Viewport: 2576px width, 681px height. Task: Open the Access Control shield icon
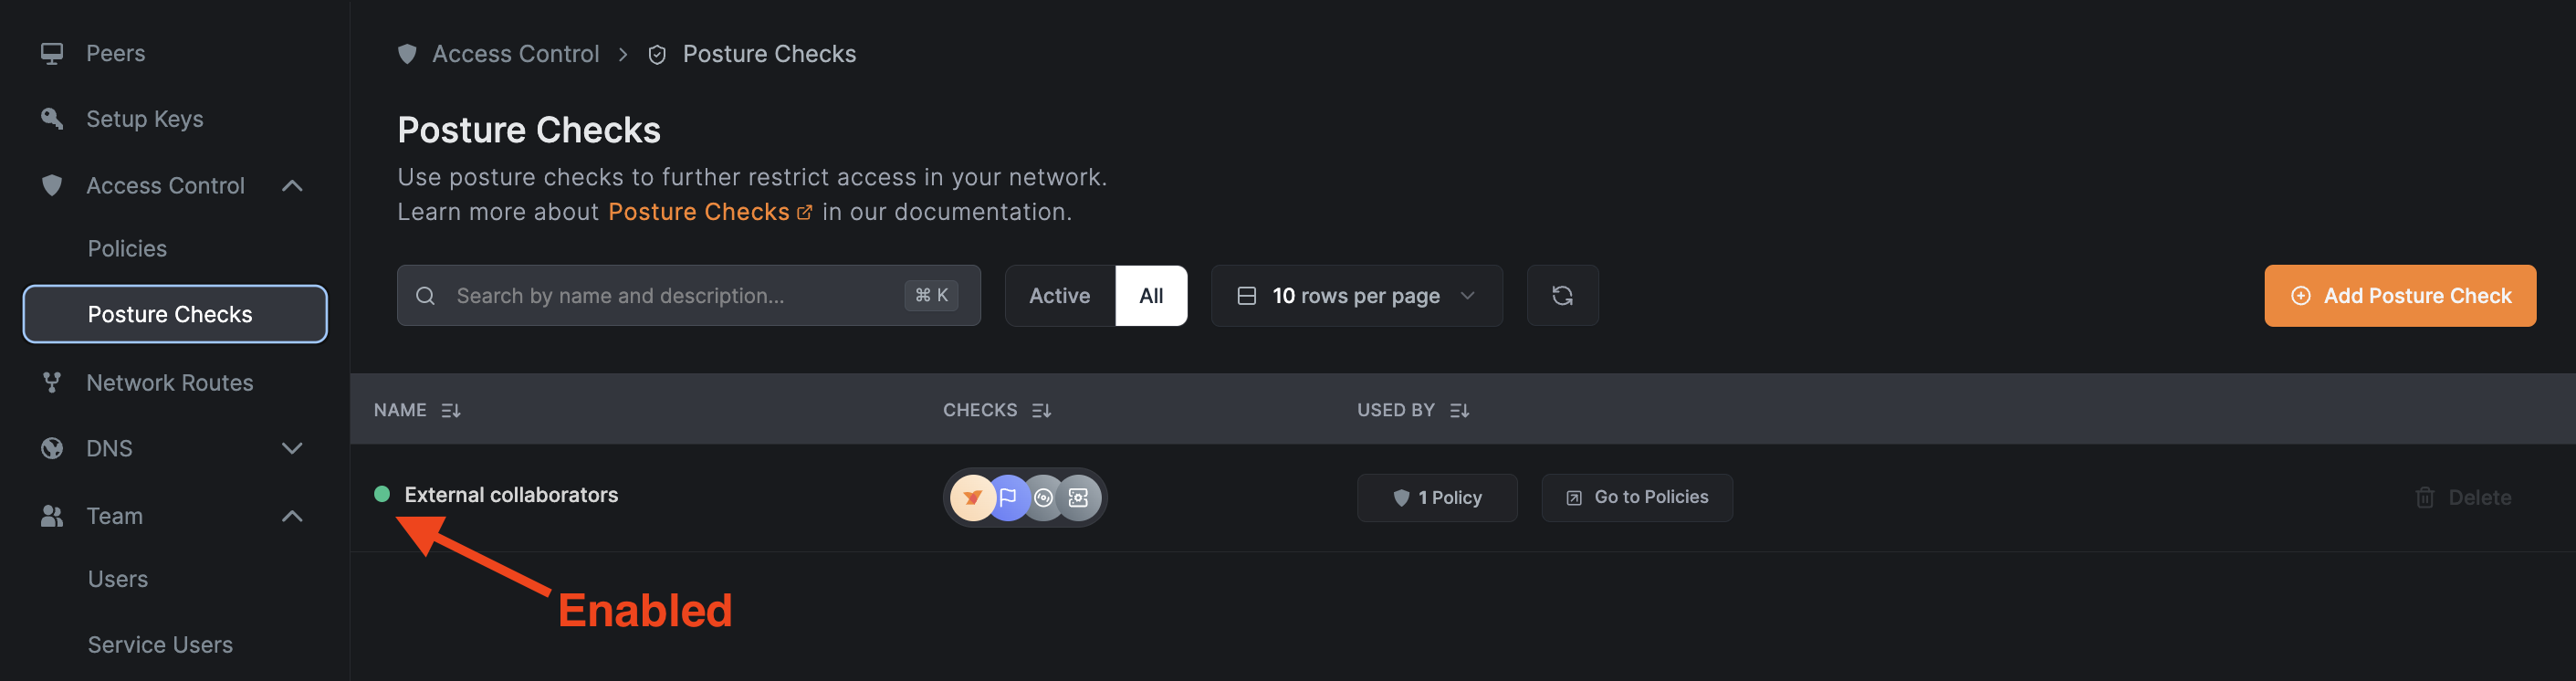52,185
